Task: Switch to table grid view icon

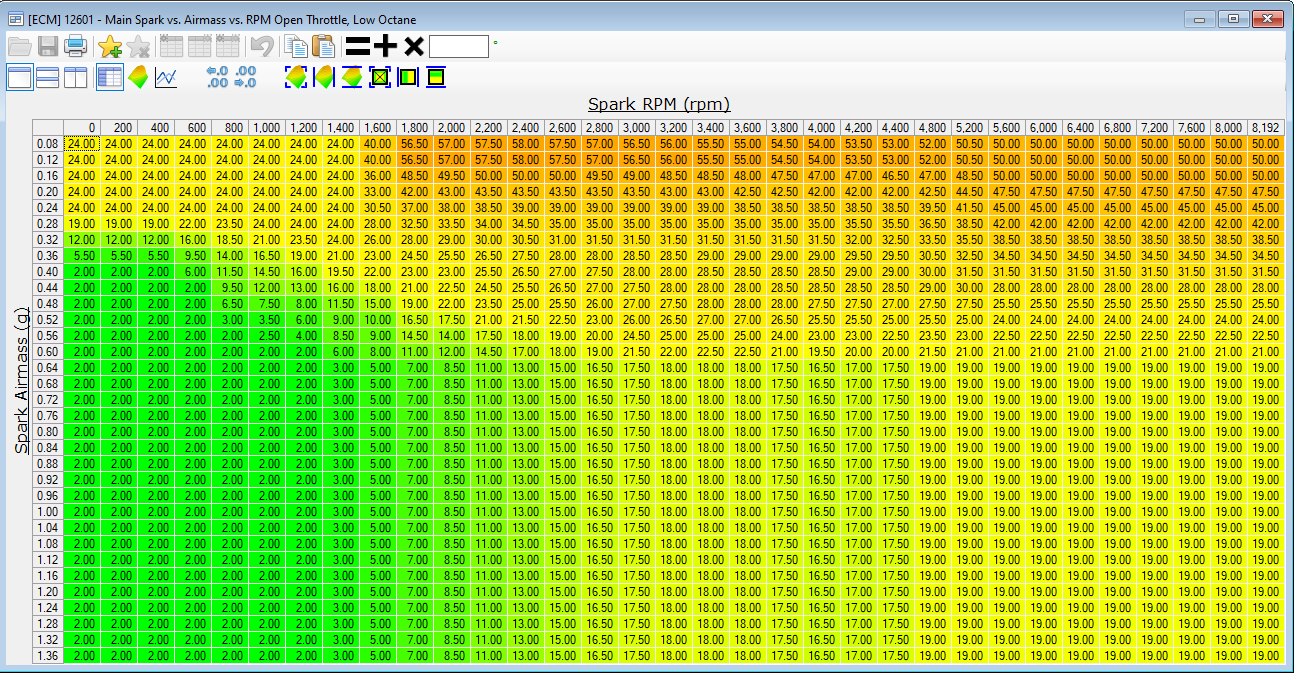Action: 110,77
